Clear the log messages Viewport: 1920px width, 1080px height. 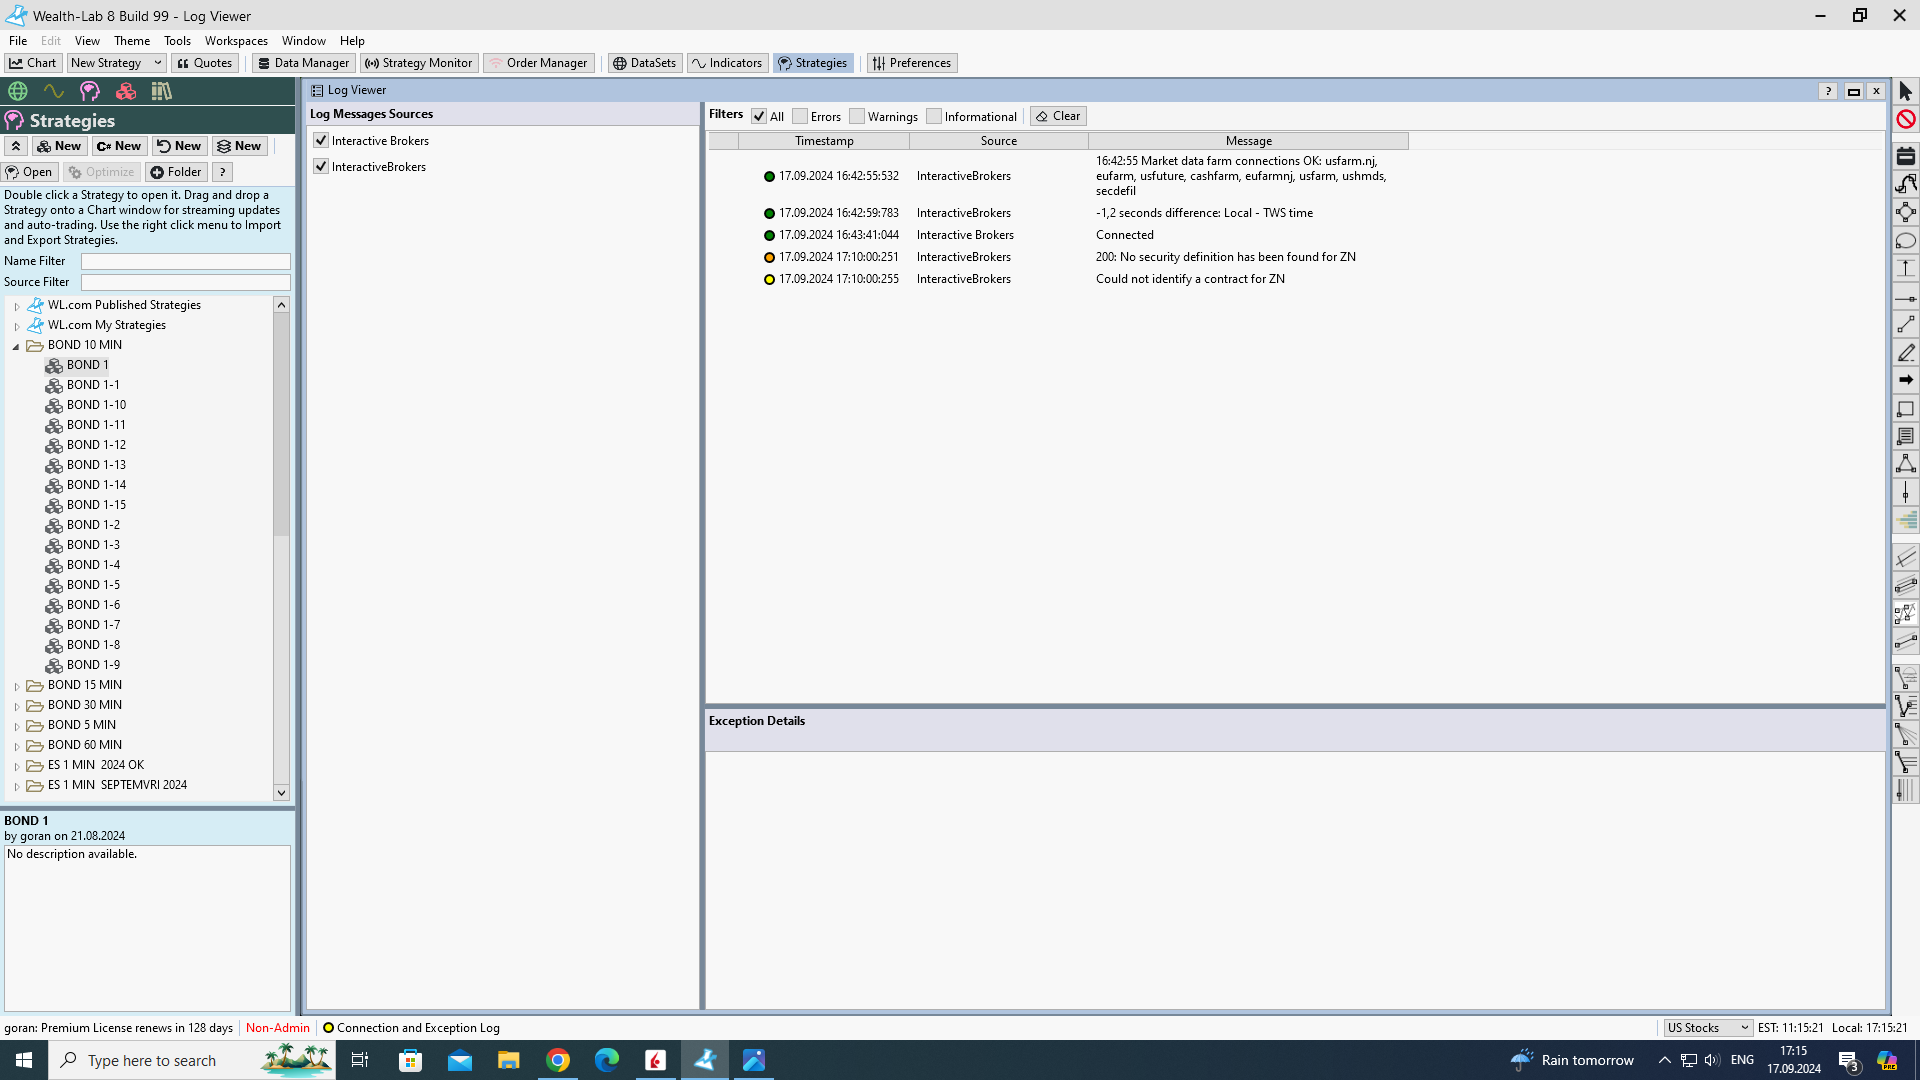[x=1058, y=116]
